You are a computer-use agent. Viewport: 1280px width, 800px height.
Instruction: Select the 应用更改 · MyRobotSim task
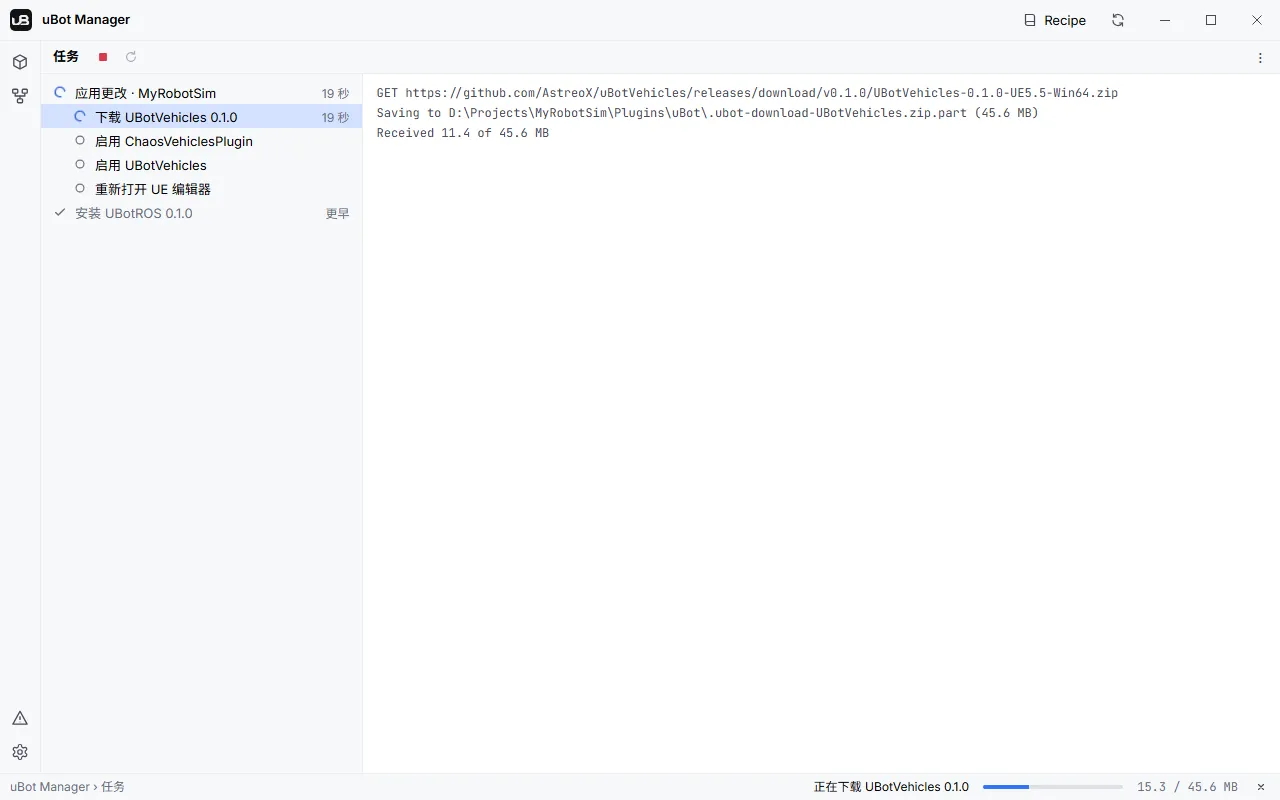pyautogui.click(x=202, y=93)
